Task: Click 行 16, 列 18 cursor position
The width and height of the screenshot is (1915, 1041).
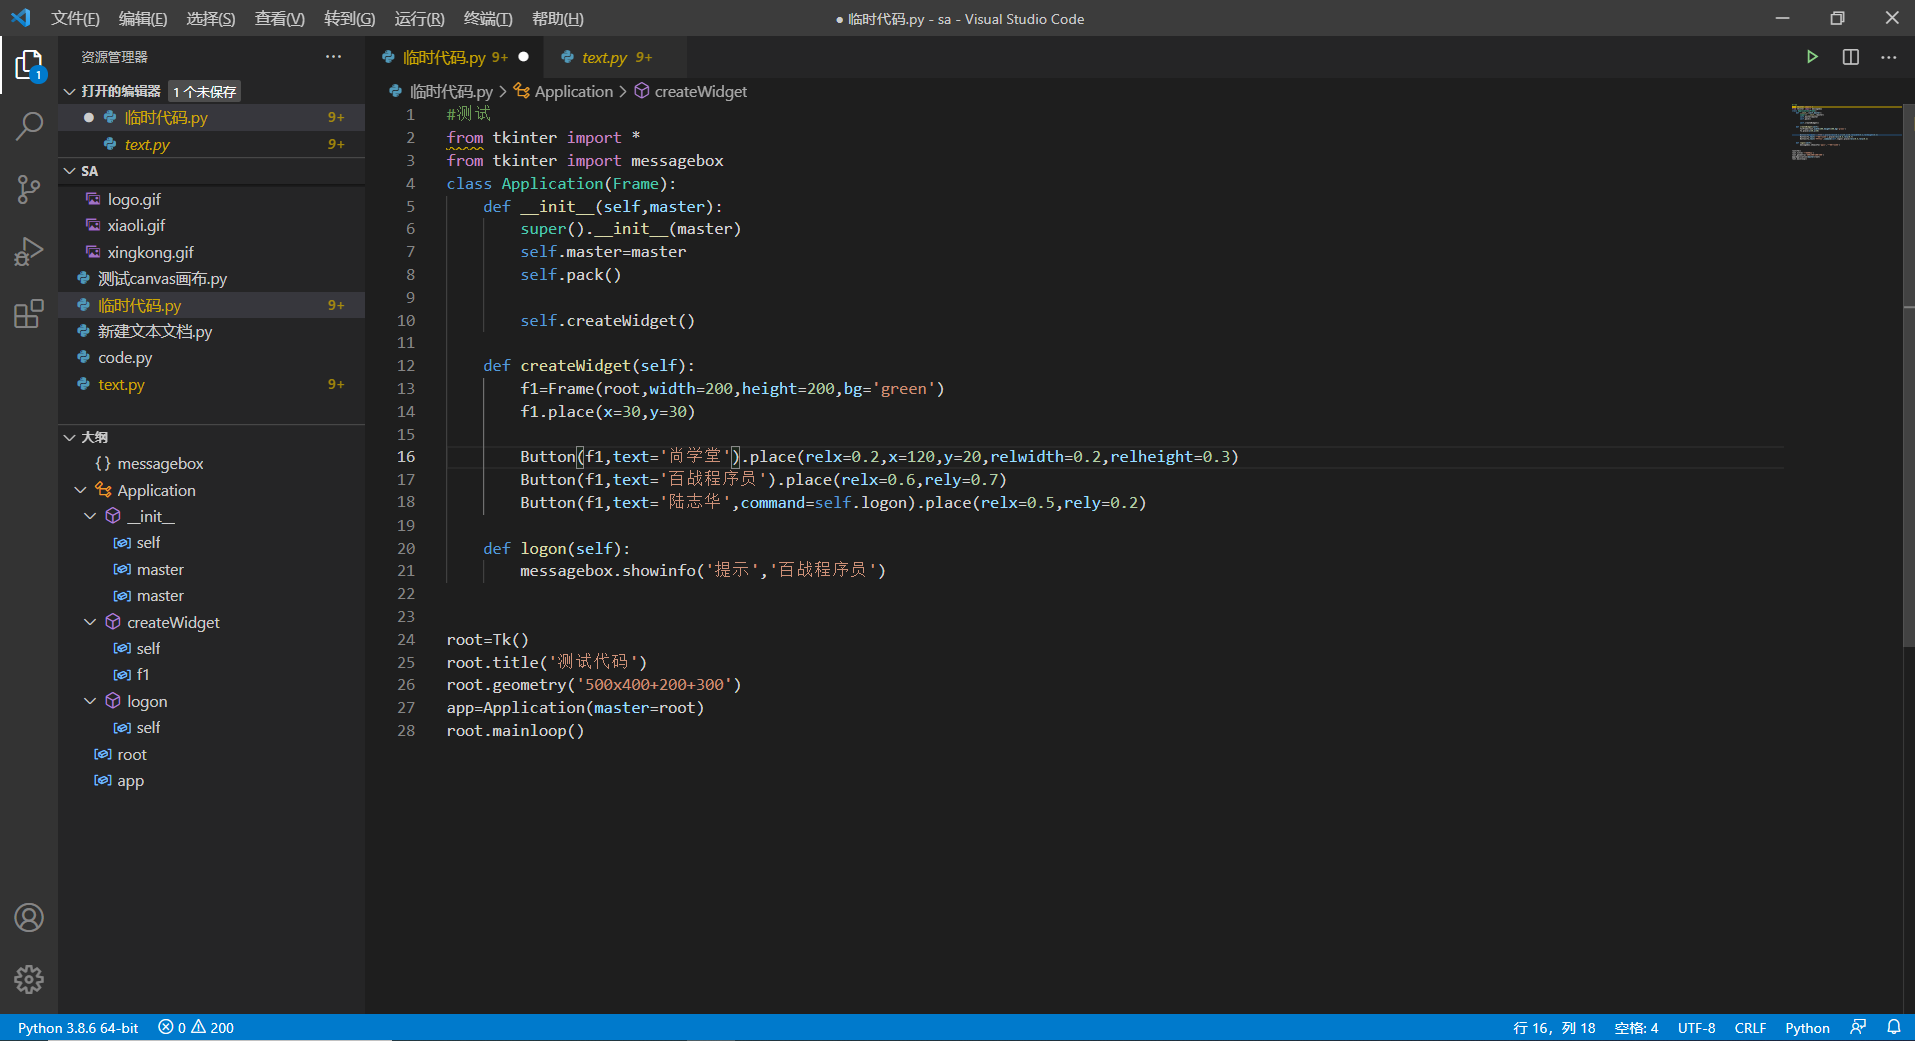Action: coord(1554,1028)
